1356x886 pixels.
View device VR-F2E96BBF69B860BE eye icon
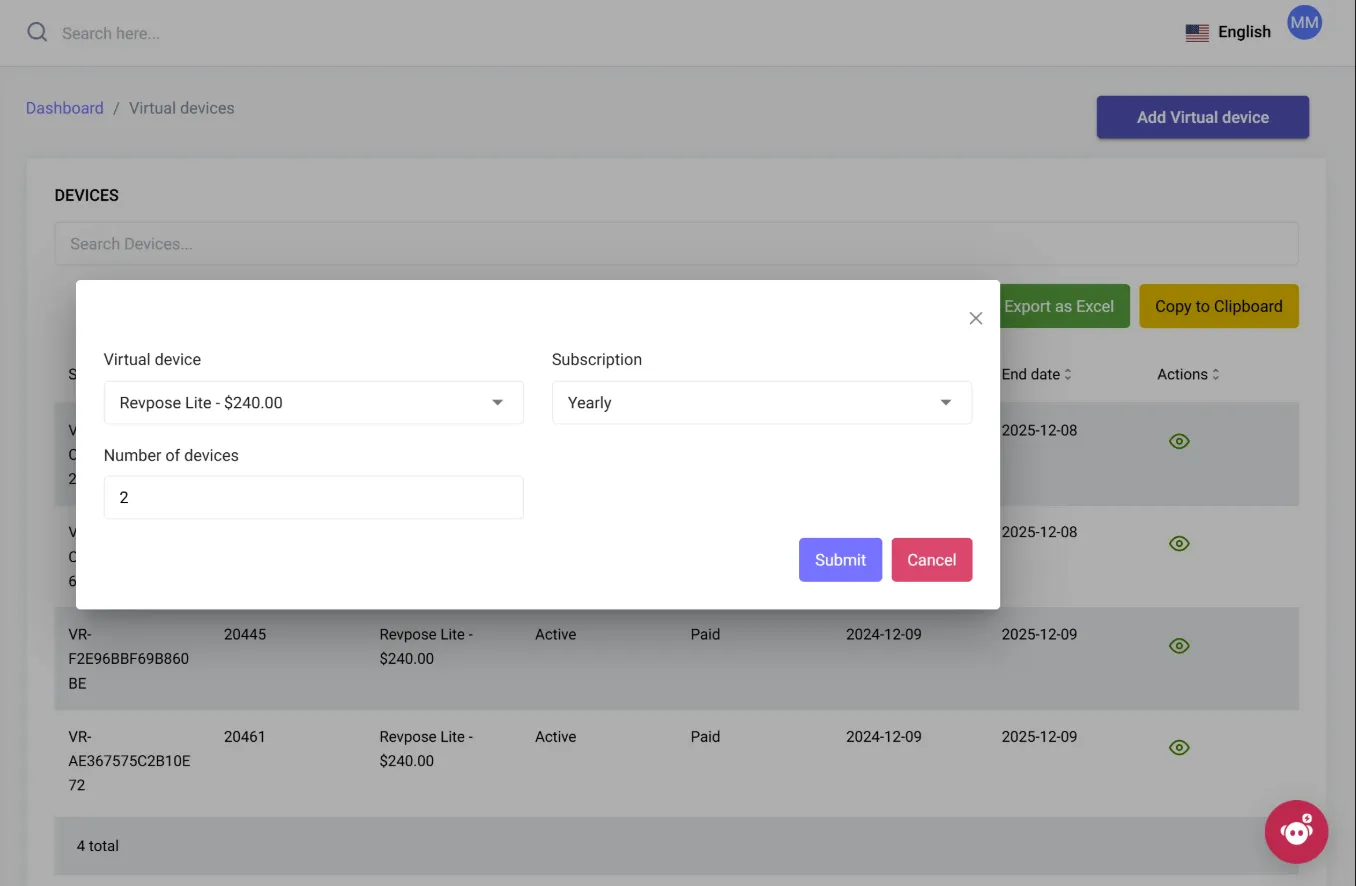(x=1179, y=646)
